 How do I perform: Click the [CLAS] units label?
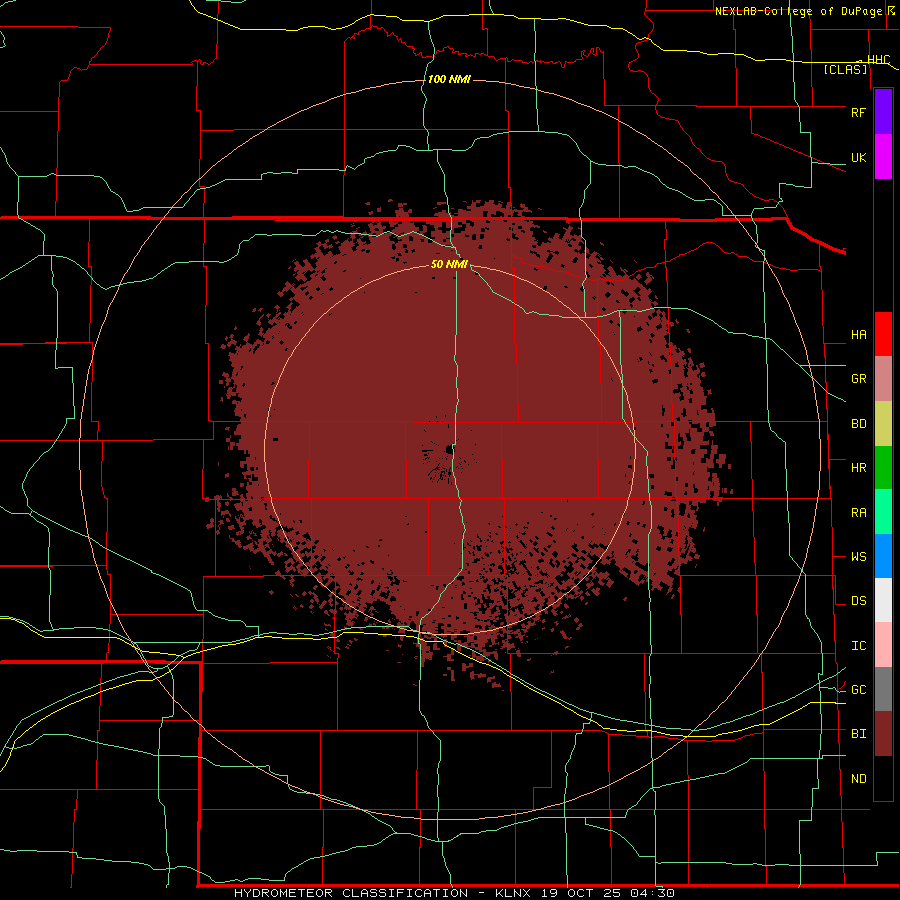[845, 69]
